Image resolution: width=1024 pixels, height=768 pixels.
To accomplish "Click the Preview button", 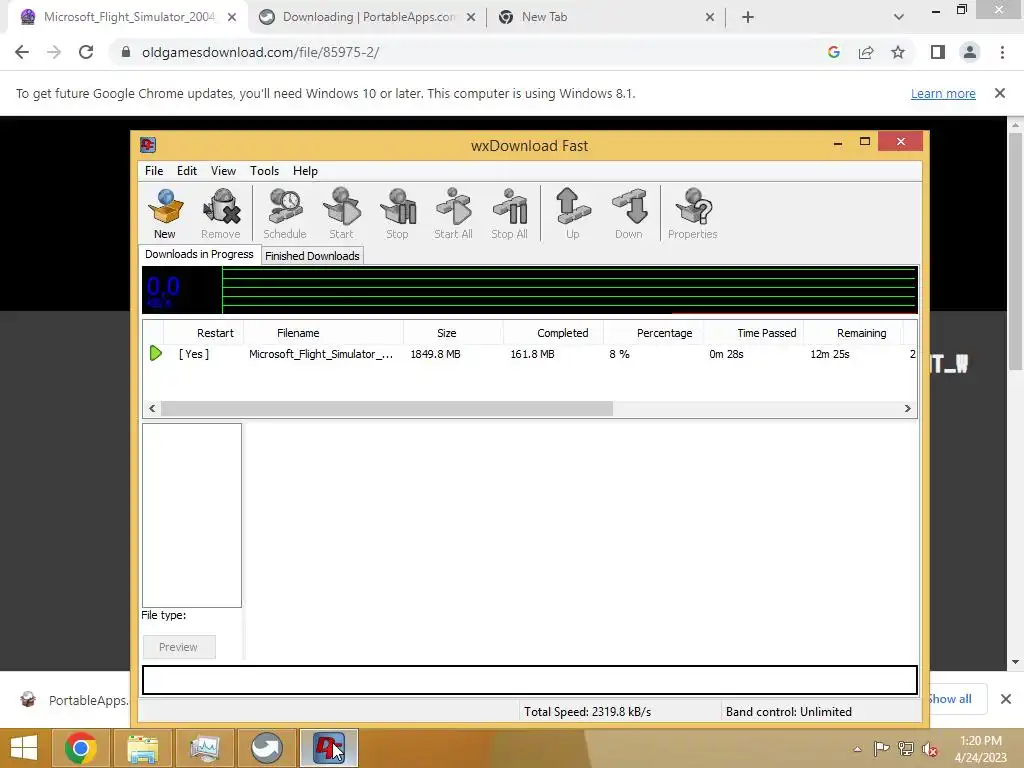I will point(178,647).
